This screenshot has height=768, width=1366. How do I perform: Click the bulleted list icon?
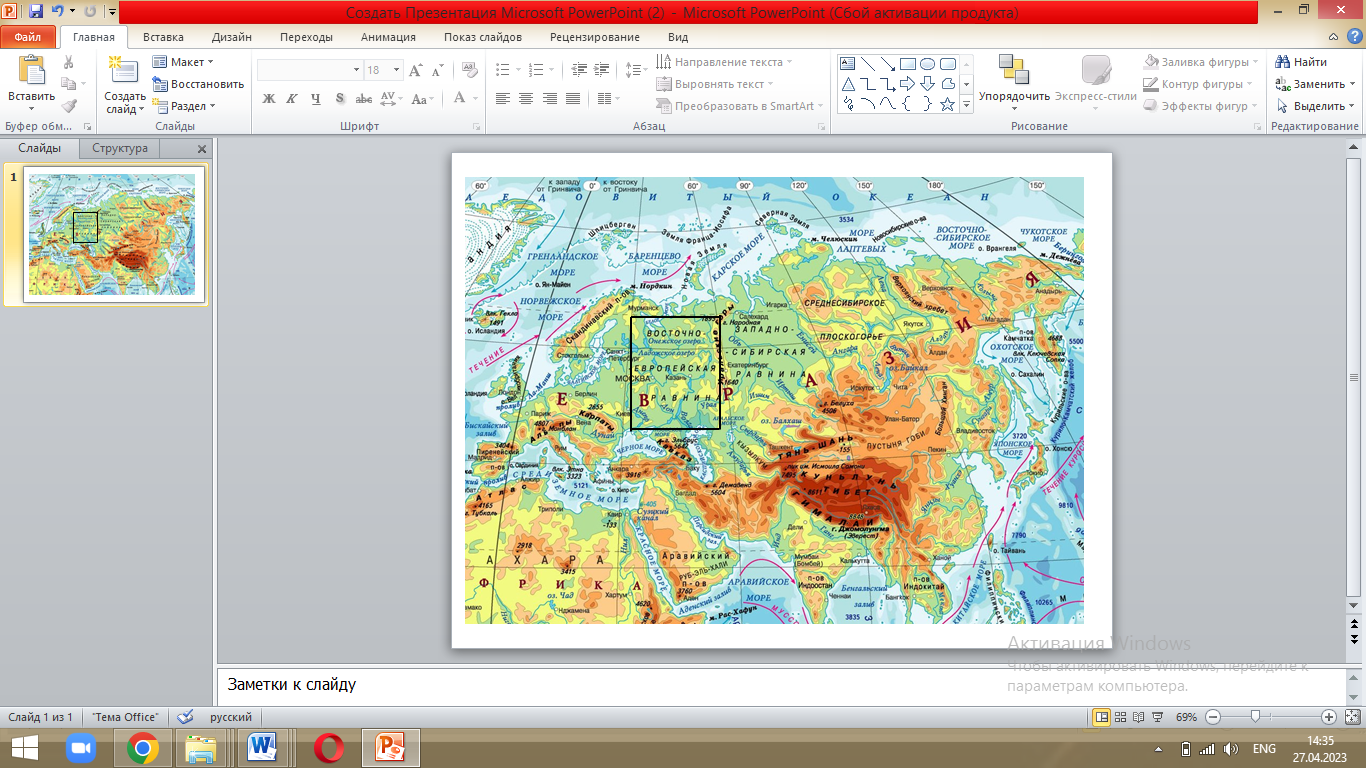[503, 69]
